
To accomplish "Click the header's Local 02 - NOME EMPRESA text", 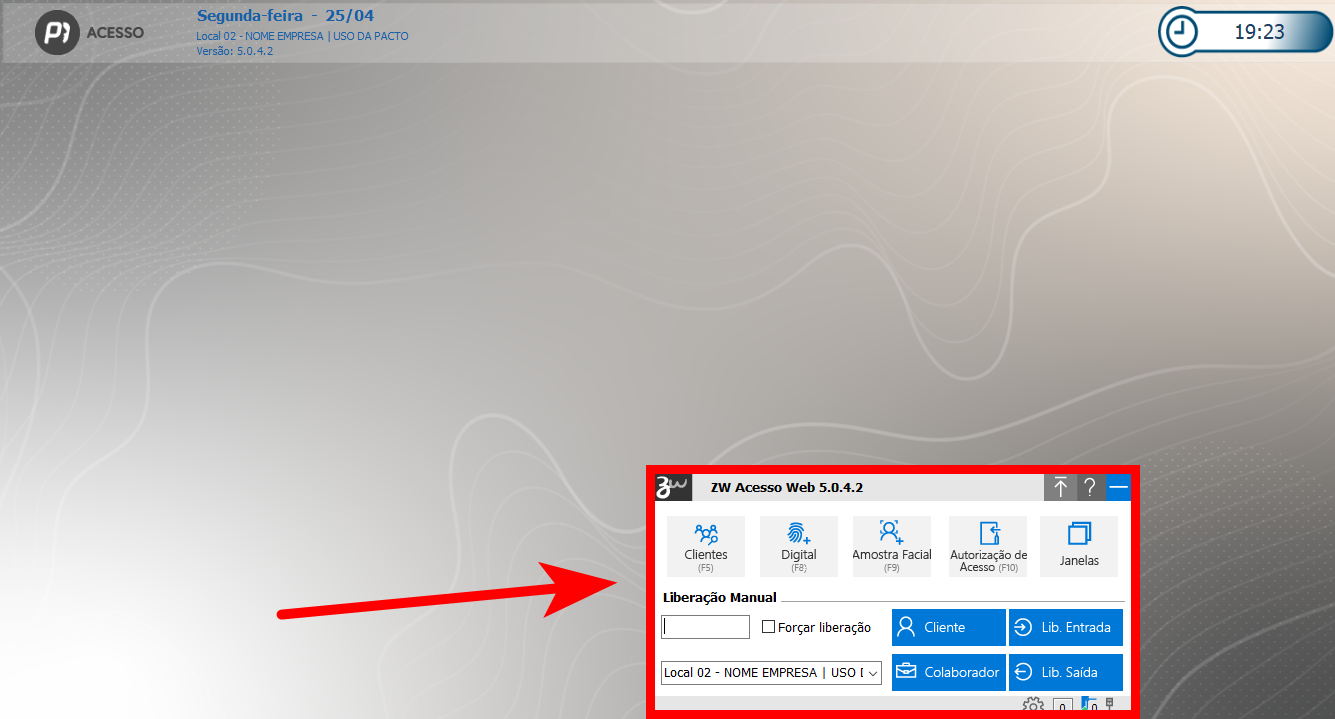I will pyautogui.click(x=302, y=36).
